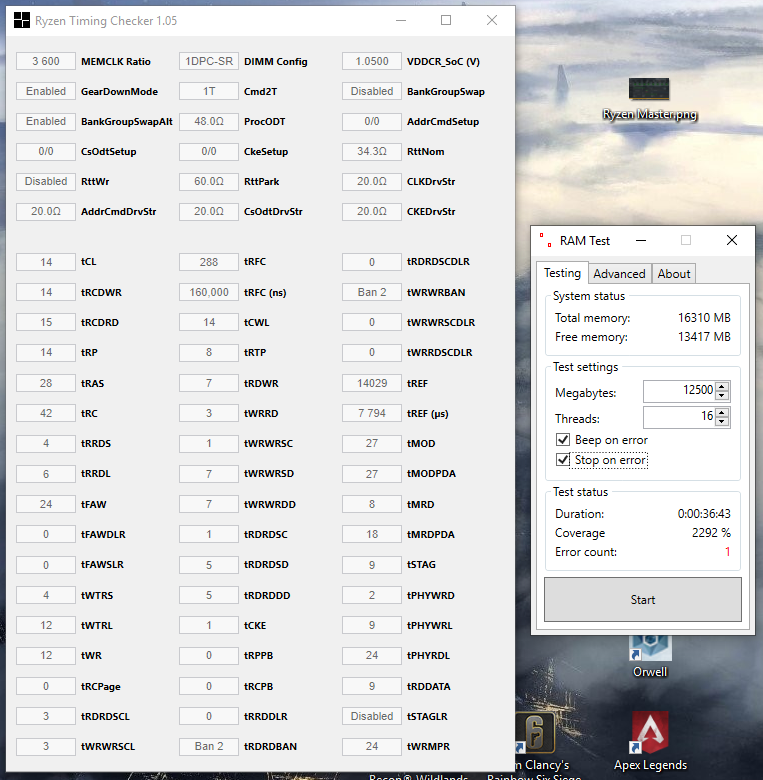Click the DIMM Config 1DPC-SR field
Viewport: 763px width, 780px height.
tap(209, 61)
